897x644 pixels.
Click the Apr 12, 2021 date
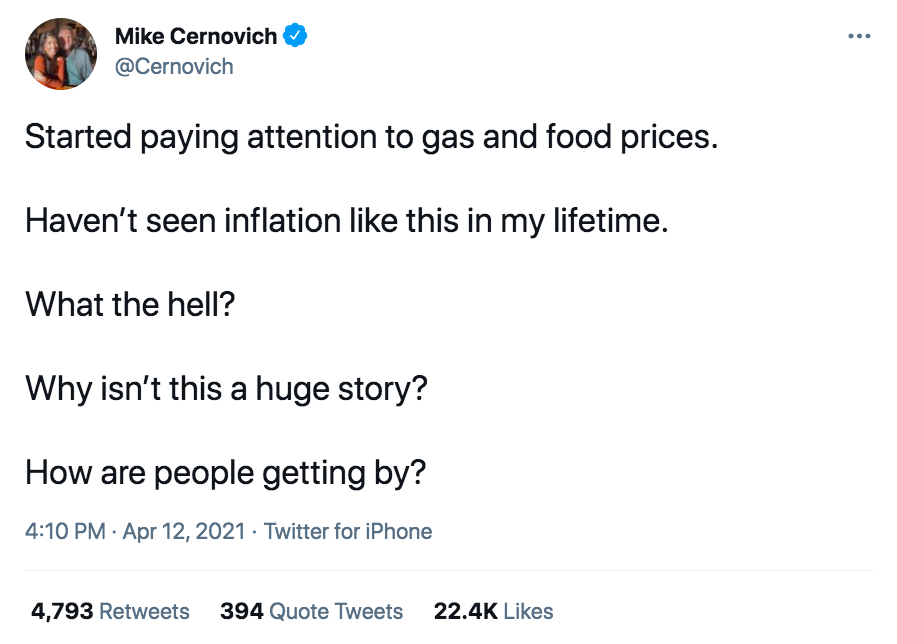184,531
